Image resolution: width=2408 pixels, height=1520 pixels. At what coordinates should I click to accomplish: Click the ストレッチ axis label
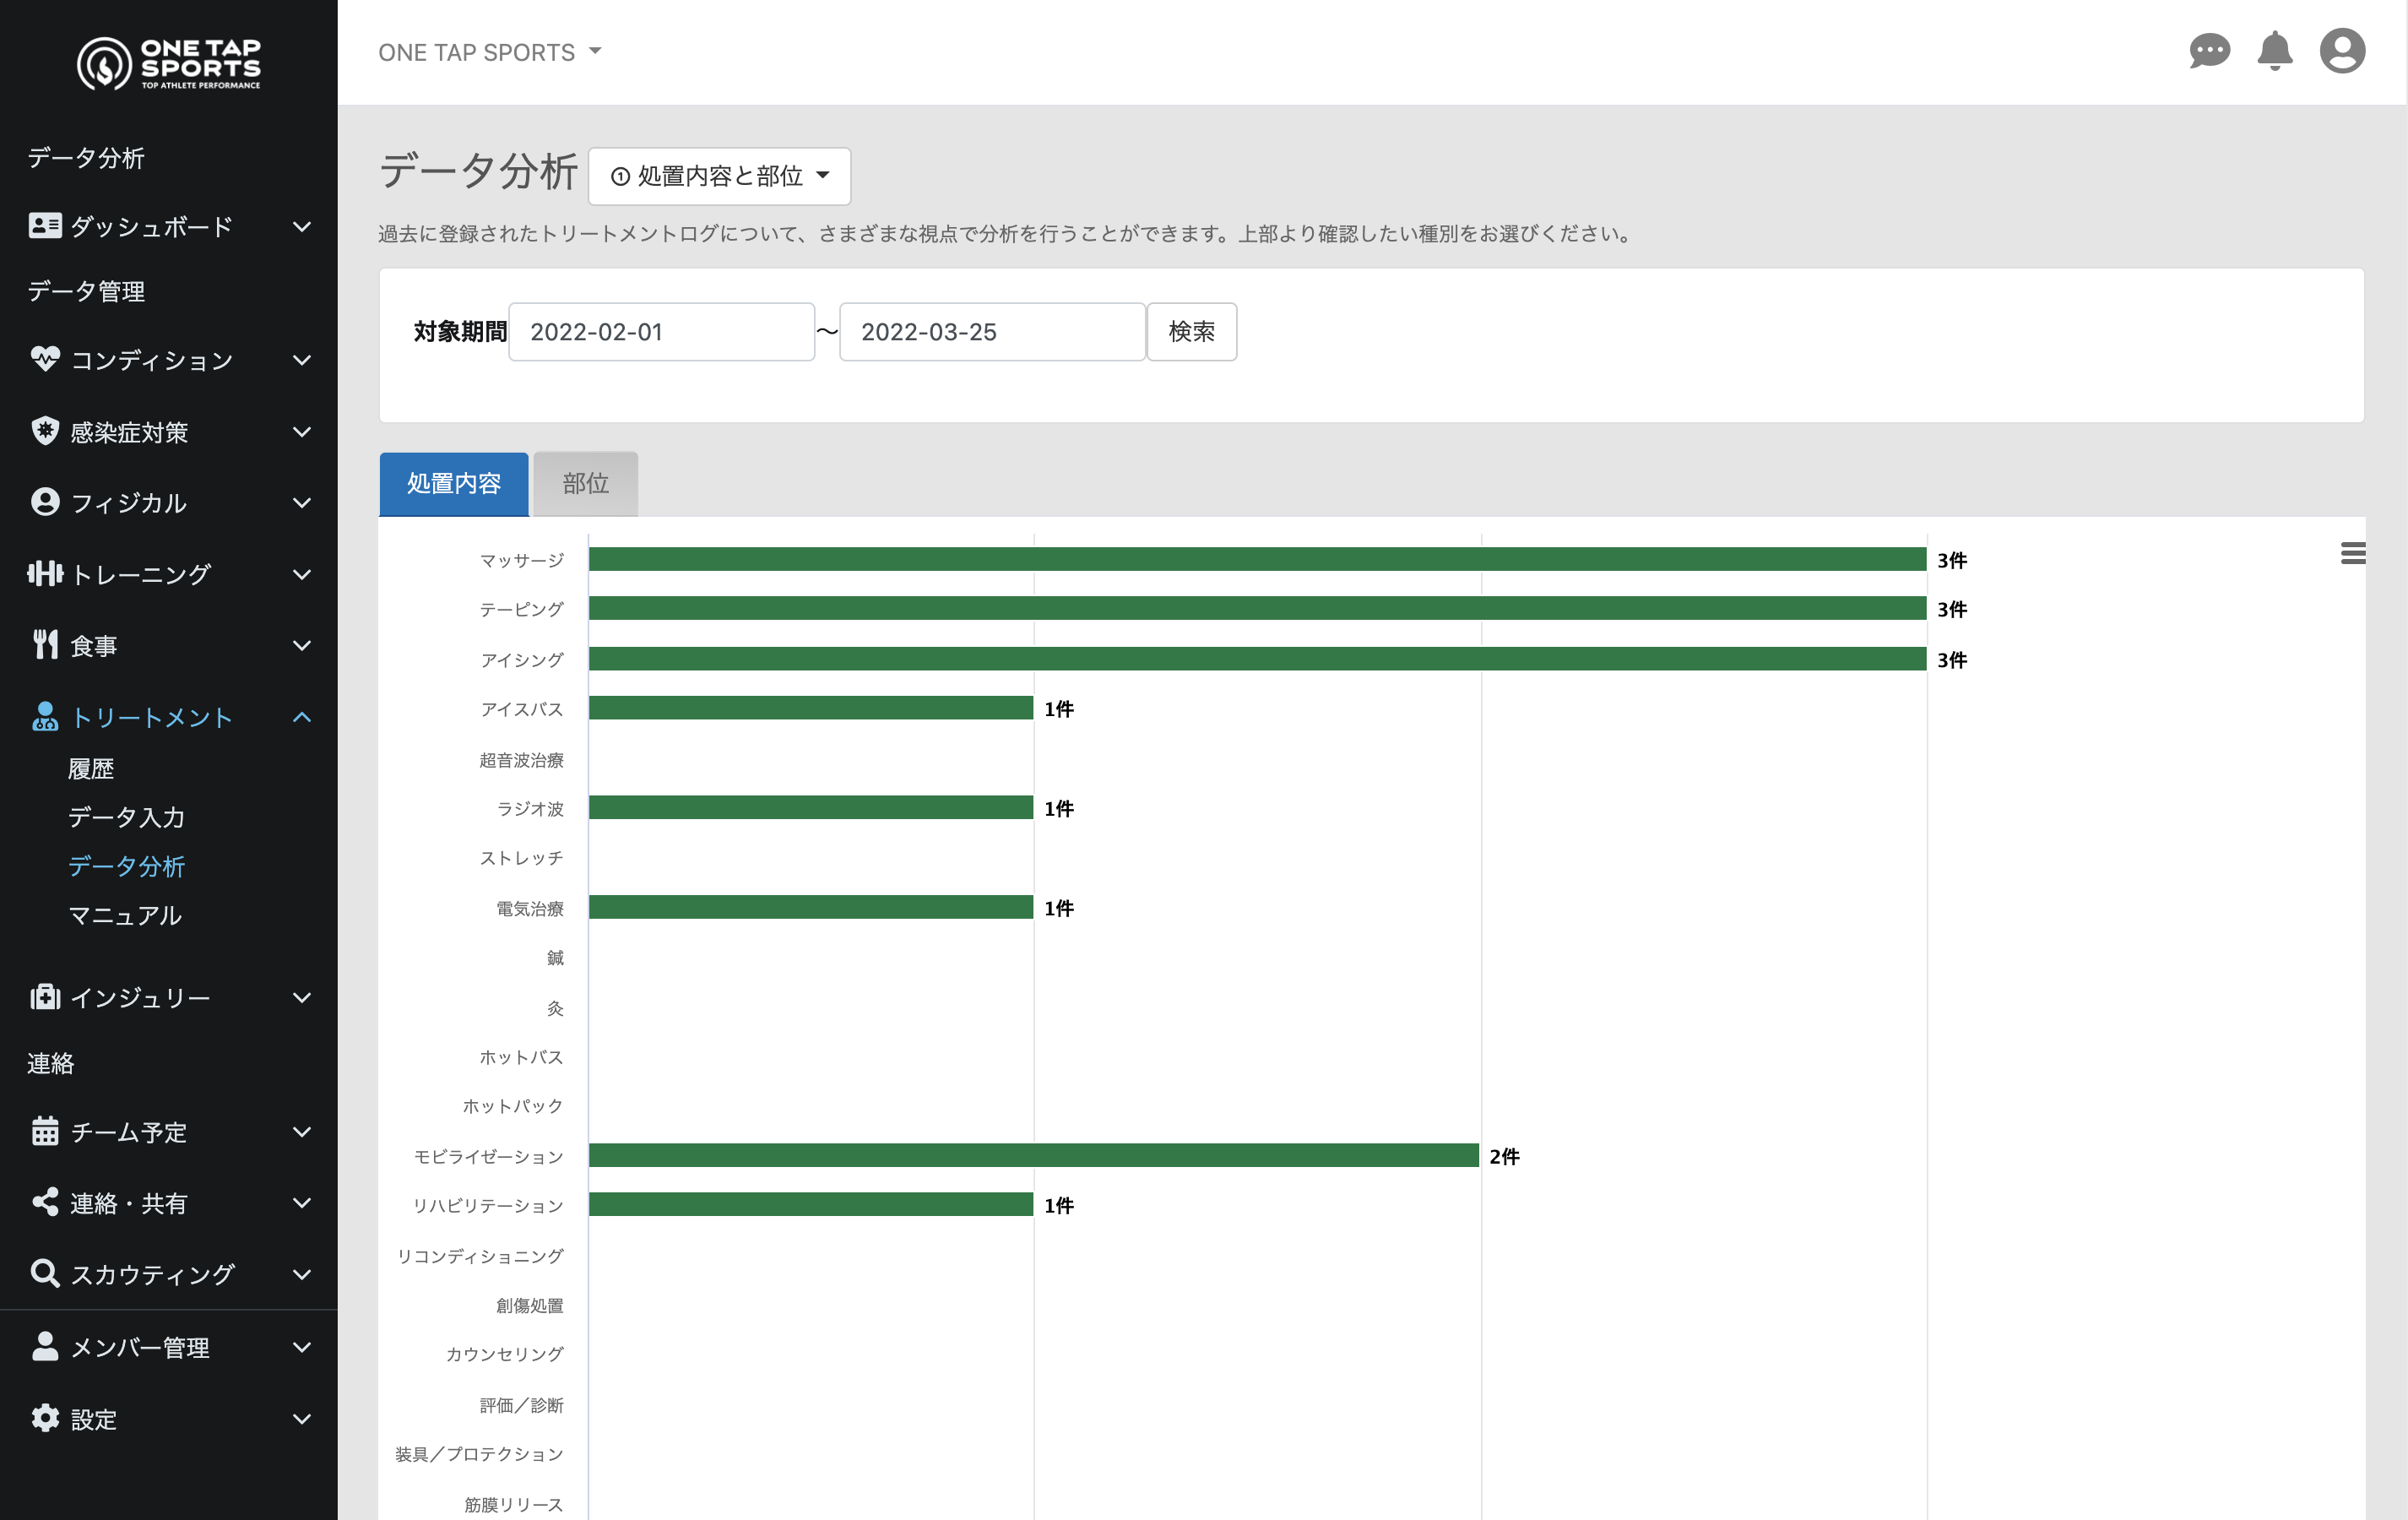point(521,858)
